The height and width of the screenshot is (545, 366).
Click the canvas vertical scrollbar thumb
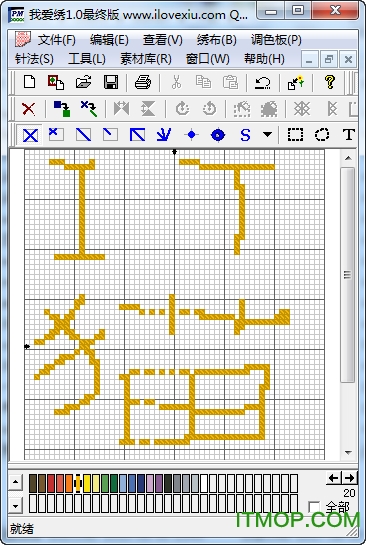point(348,275)
